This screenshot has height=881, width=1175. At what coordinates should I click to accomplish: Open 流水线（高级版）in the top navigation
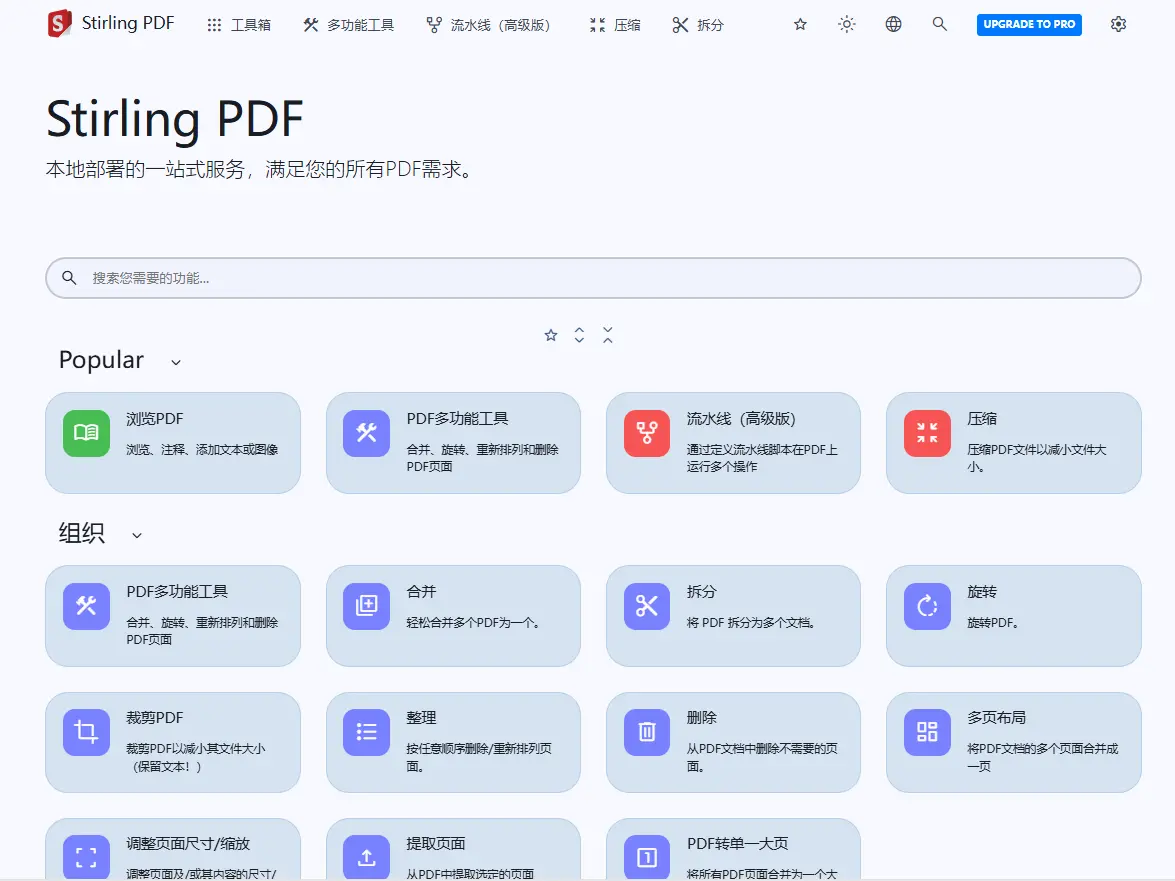488,25
